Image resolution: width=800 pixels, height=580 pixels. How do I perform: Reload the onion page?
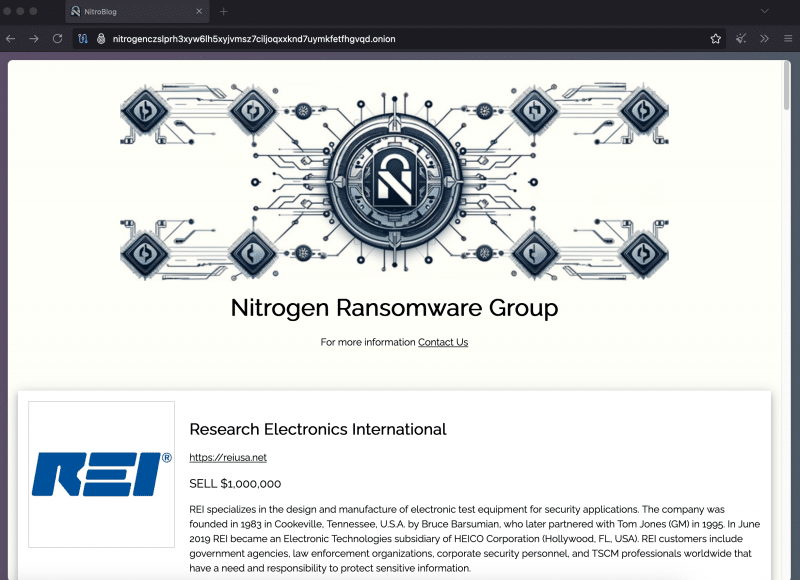[57, 39]
